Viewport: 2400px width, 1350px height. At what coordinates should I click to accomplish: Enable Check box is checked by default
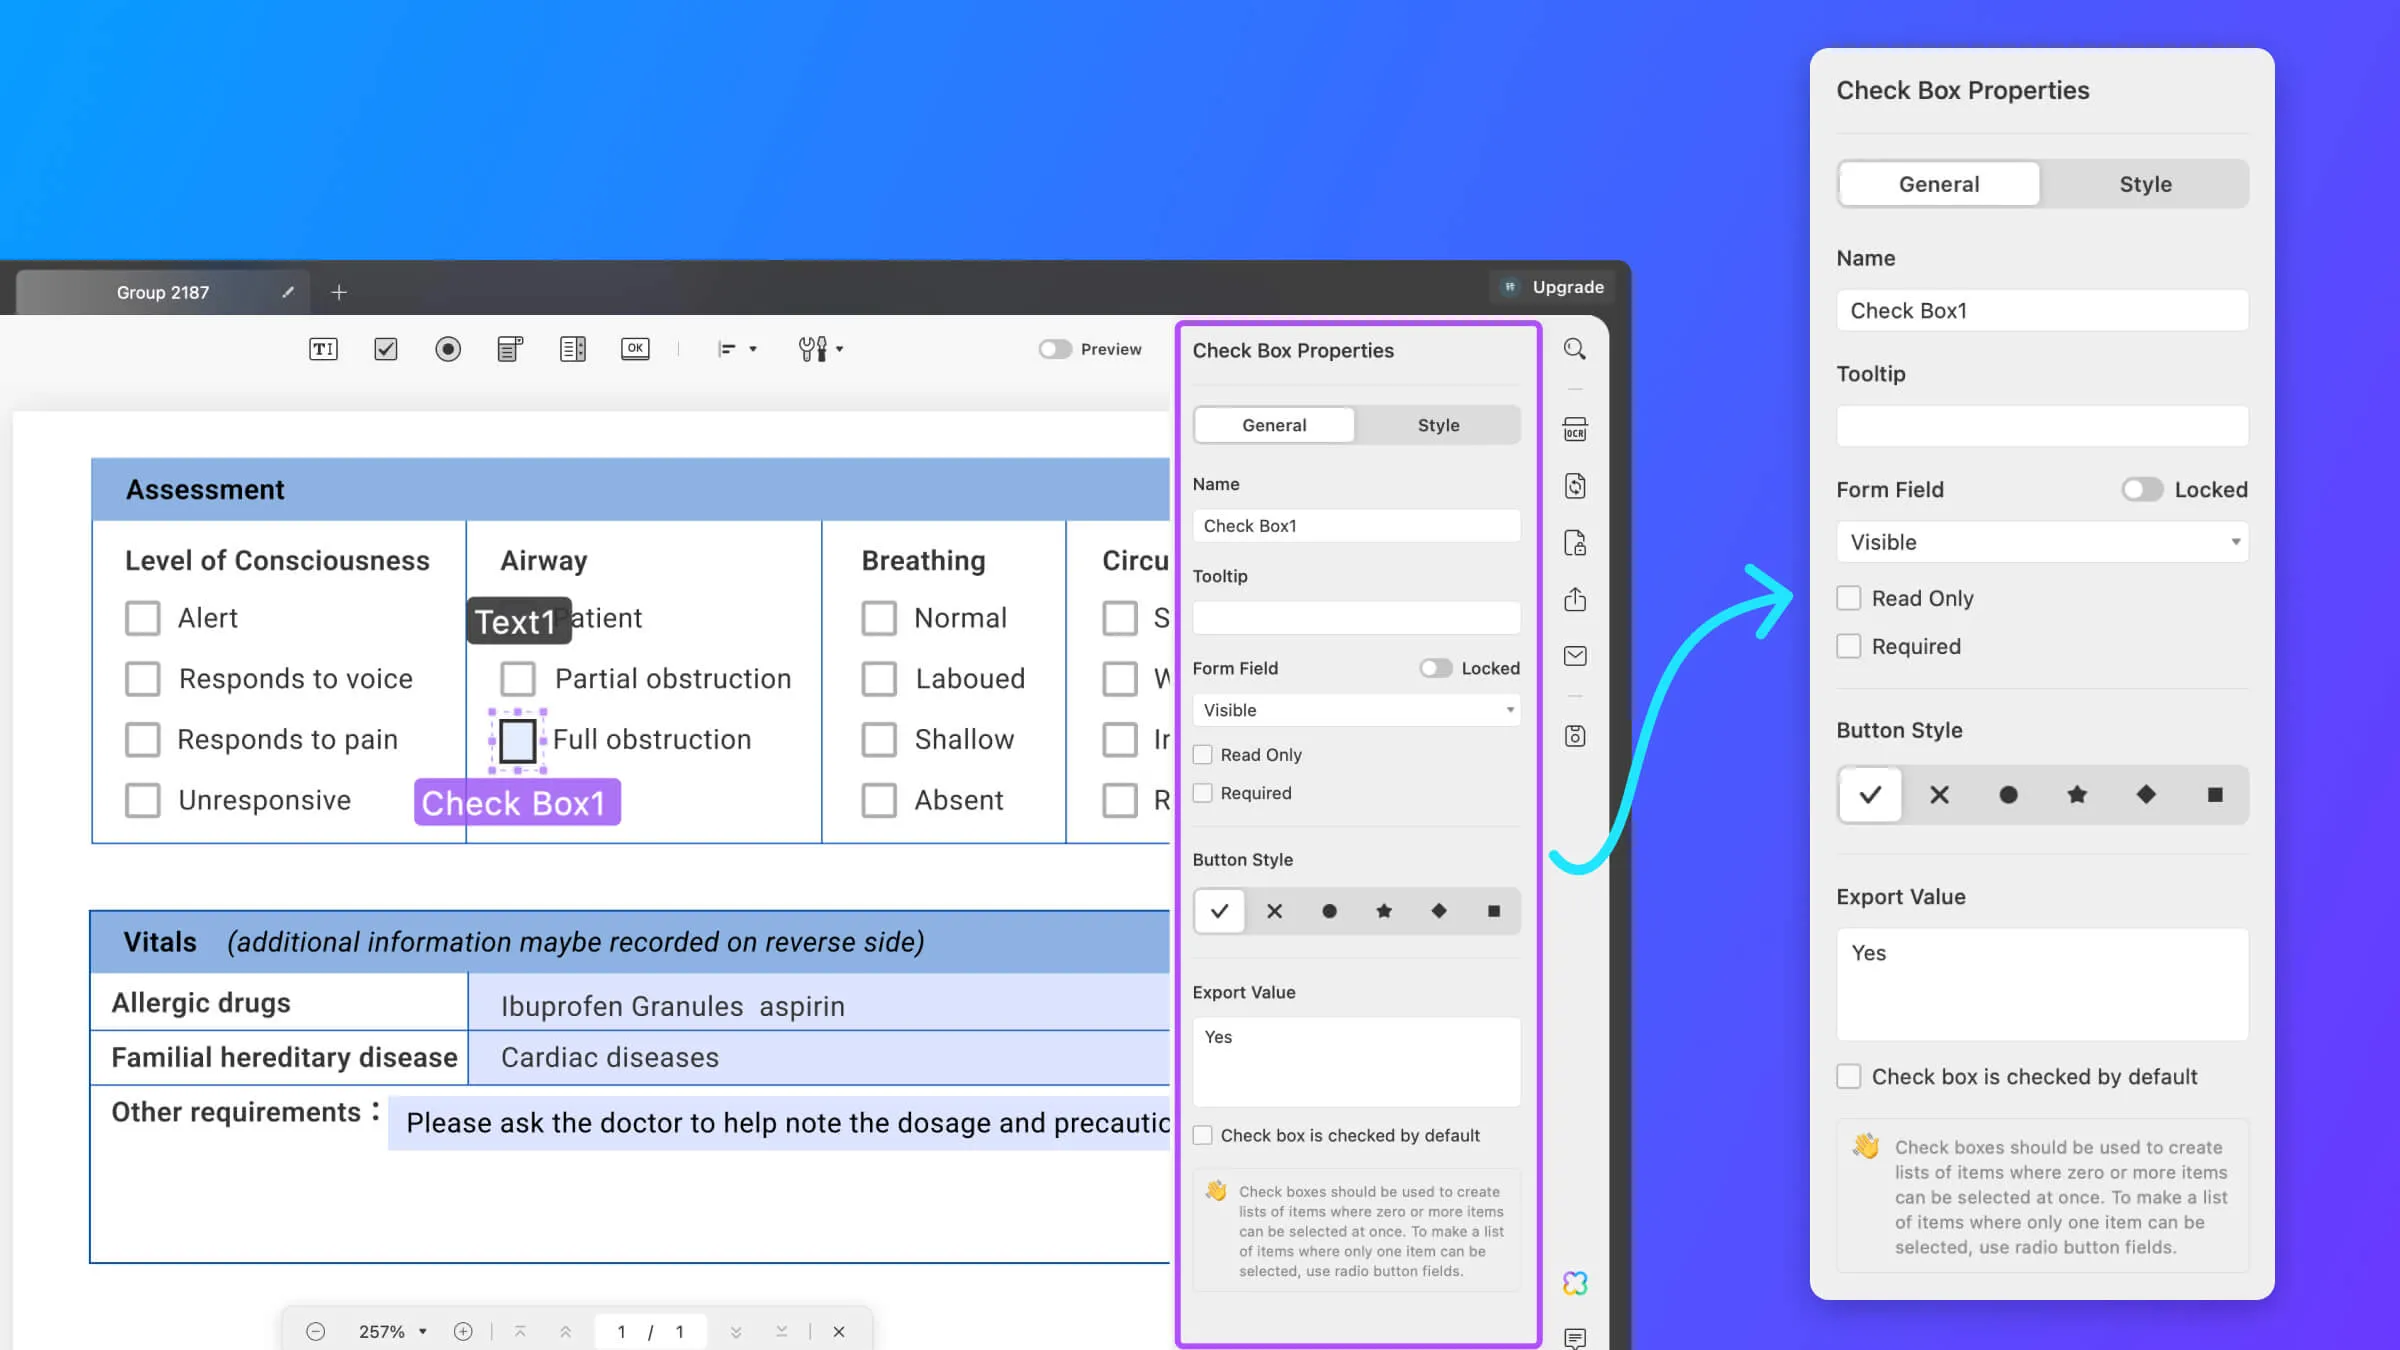tap(1848, 1076)
